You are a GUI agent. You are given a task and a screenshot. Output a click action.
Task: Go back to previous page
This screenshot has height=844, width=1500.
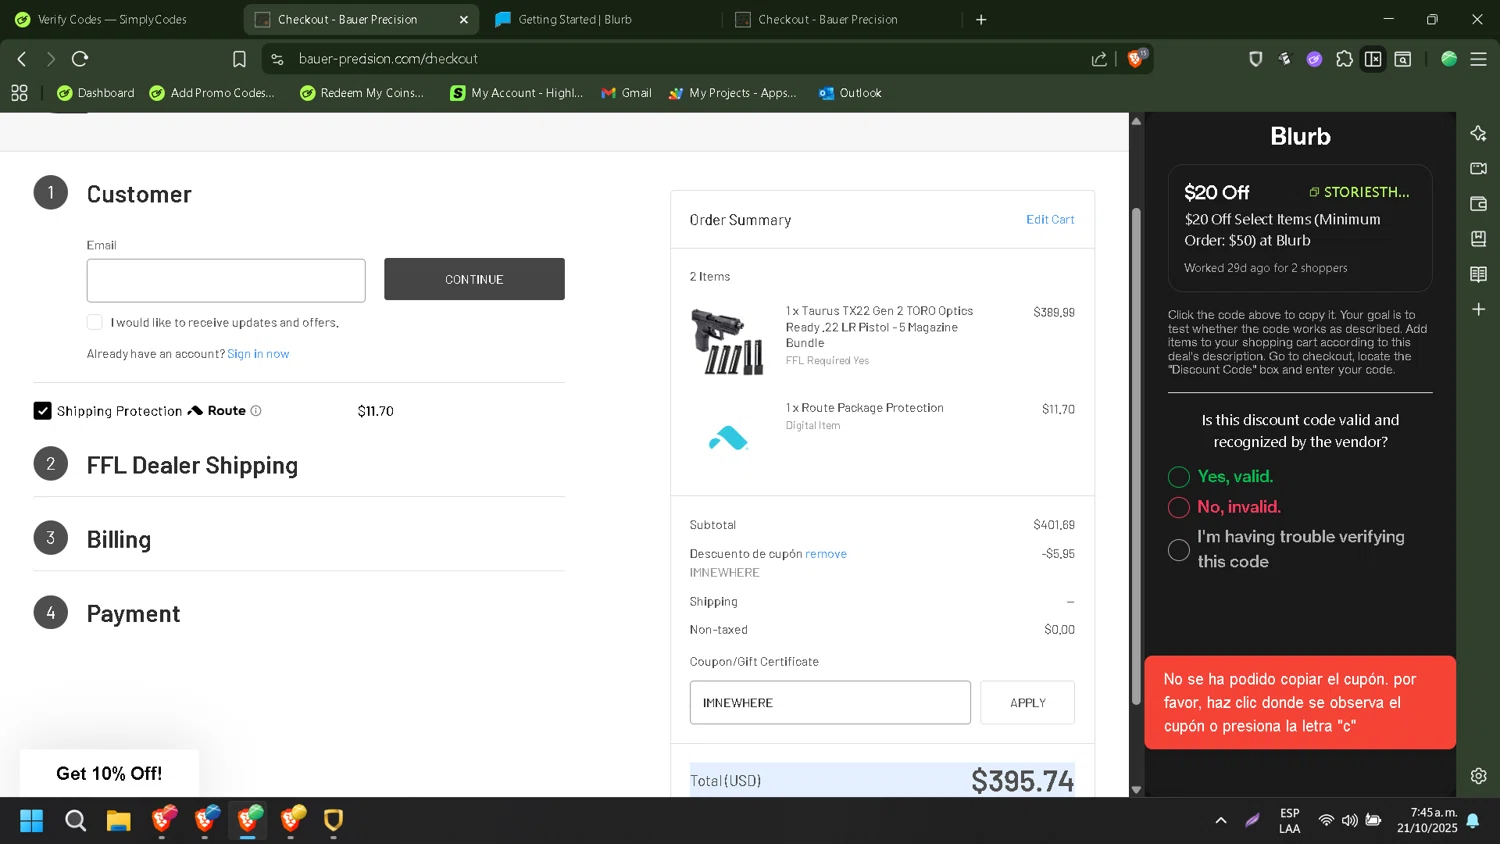point(22,59)
